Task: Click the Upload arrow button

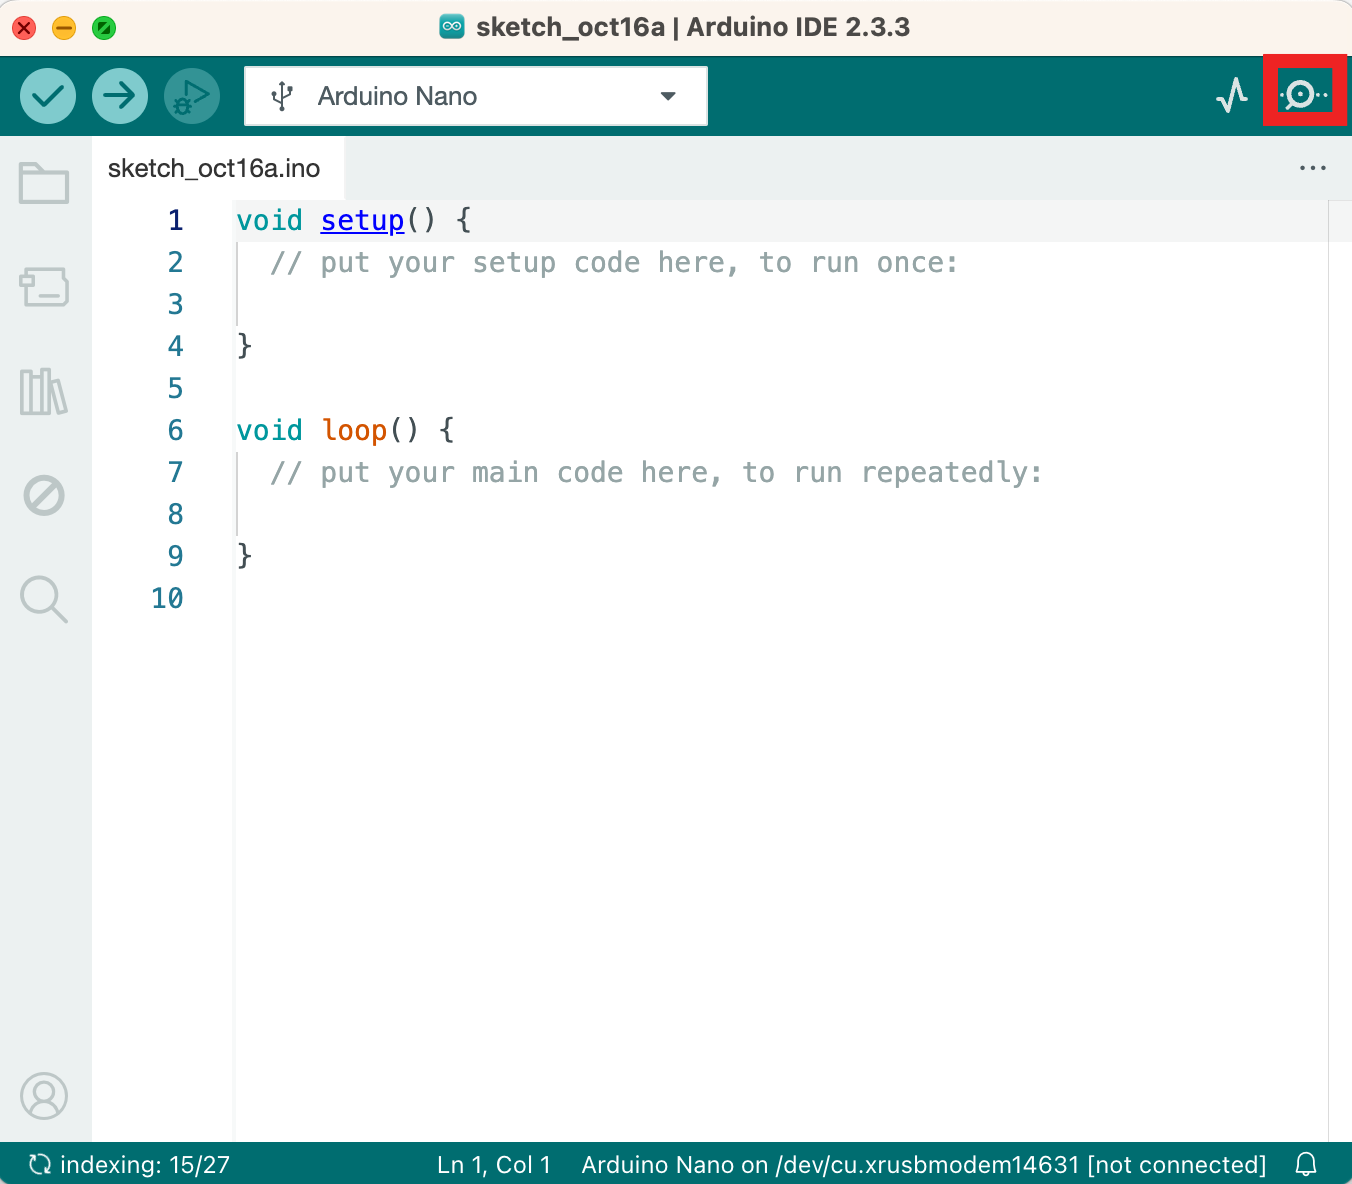Action: coord(120,96)
